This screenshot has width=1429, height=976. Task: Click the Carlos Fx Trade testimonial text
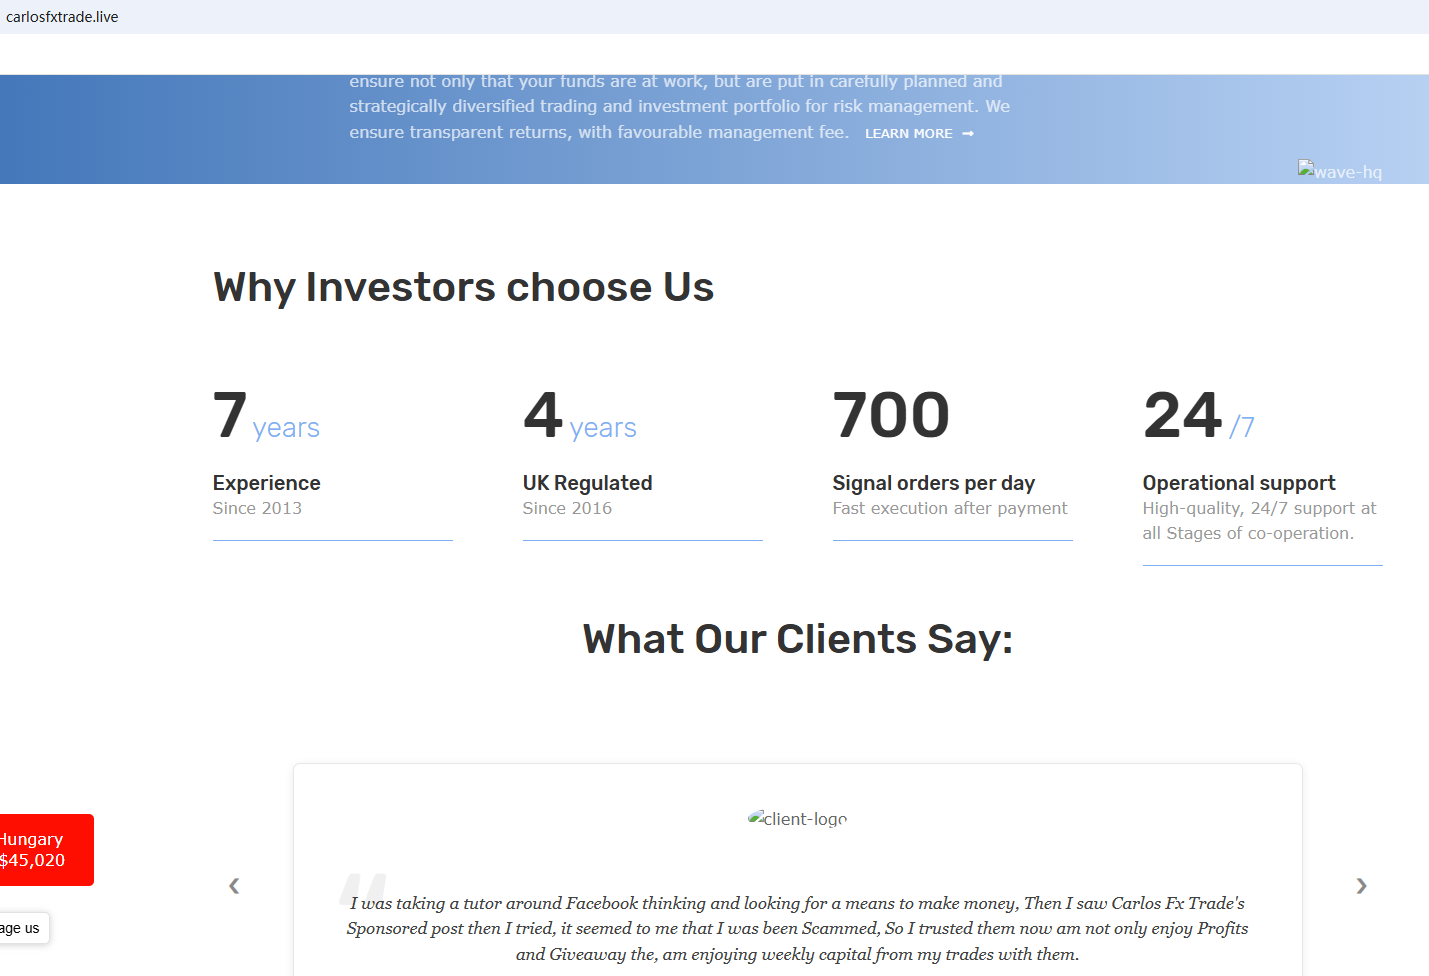(797, 929)
